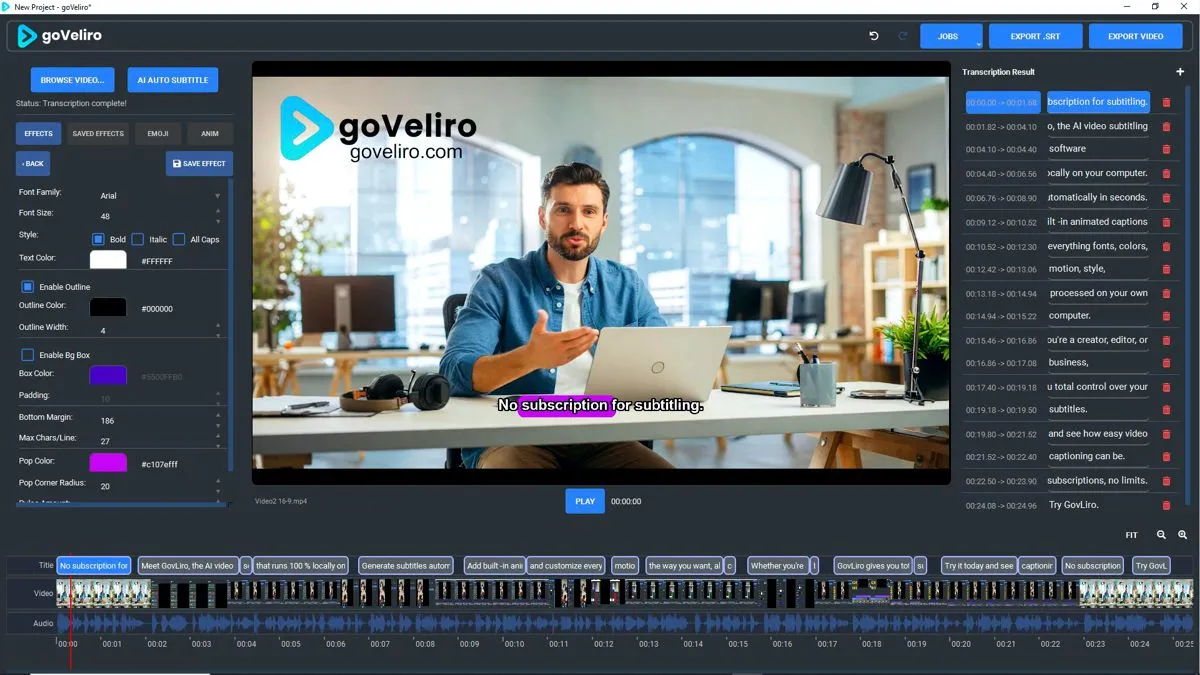The image size is (1200, 675).
Task: Undo the last change with the undo arrow
Action: click(873, 36)
